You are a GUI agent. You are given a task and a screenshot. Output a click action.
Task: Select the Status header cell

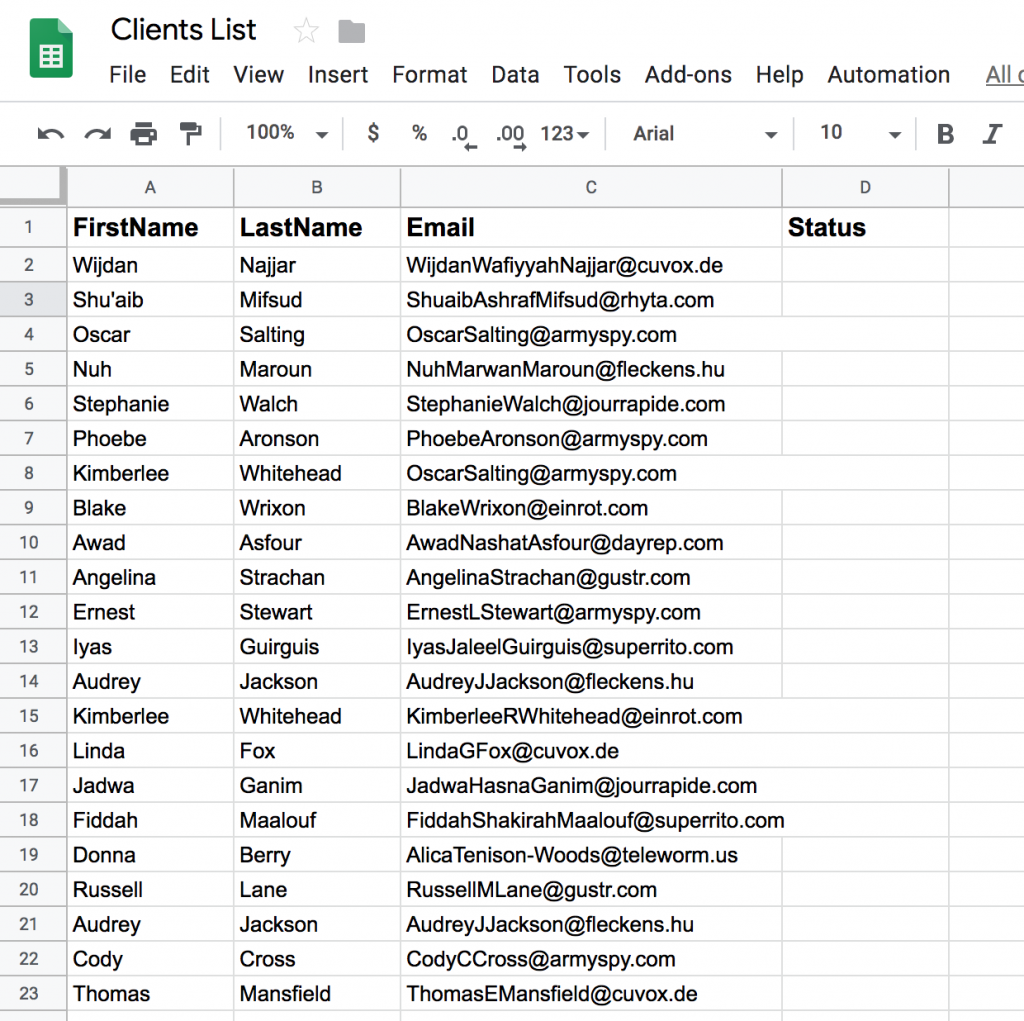coord(865,227)
